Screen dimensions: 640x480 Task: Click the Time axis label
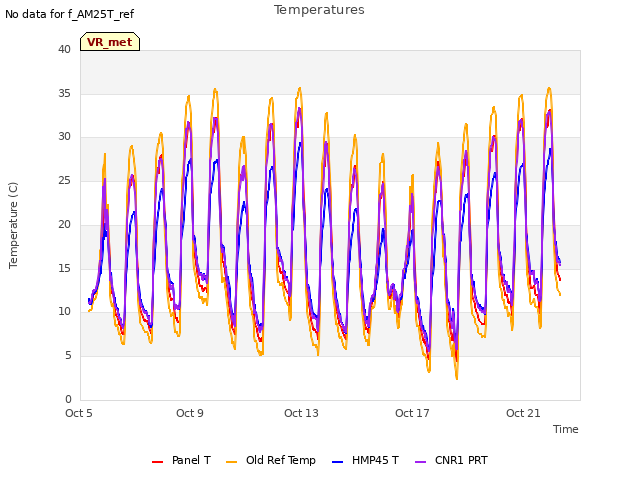click(x=566, y=429)
